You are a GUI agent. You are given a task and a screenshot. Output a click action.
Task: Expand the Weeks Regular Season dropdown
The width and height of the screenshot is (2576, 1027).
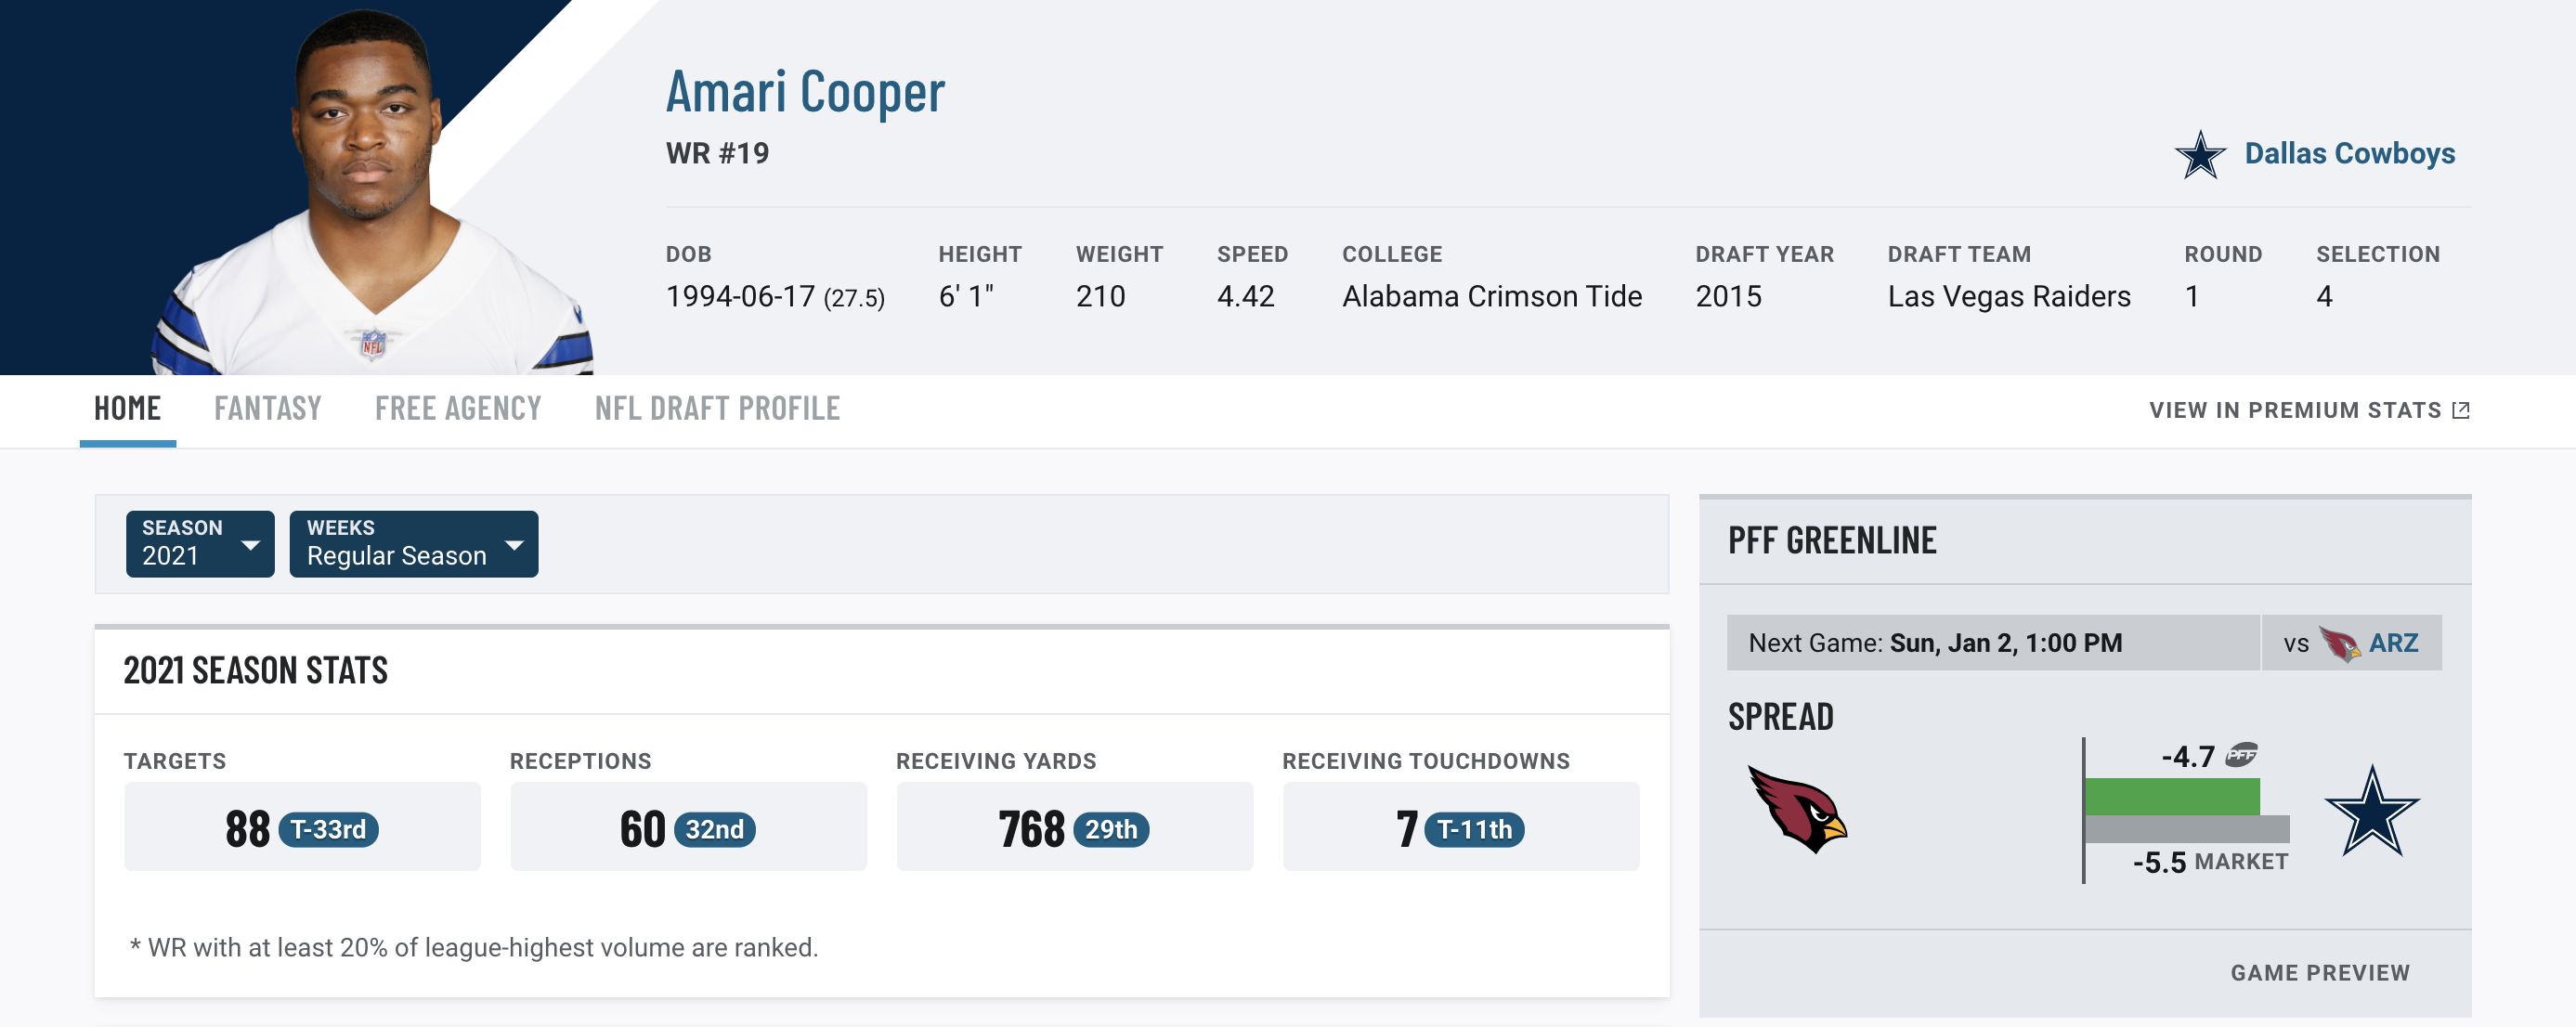pyautogui.click(x=413, y=543)
